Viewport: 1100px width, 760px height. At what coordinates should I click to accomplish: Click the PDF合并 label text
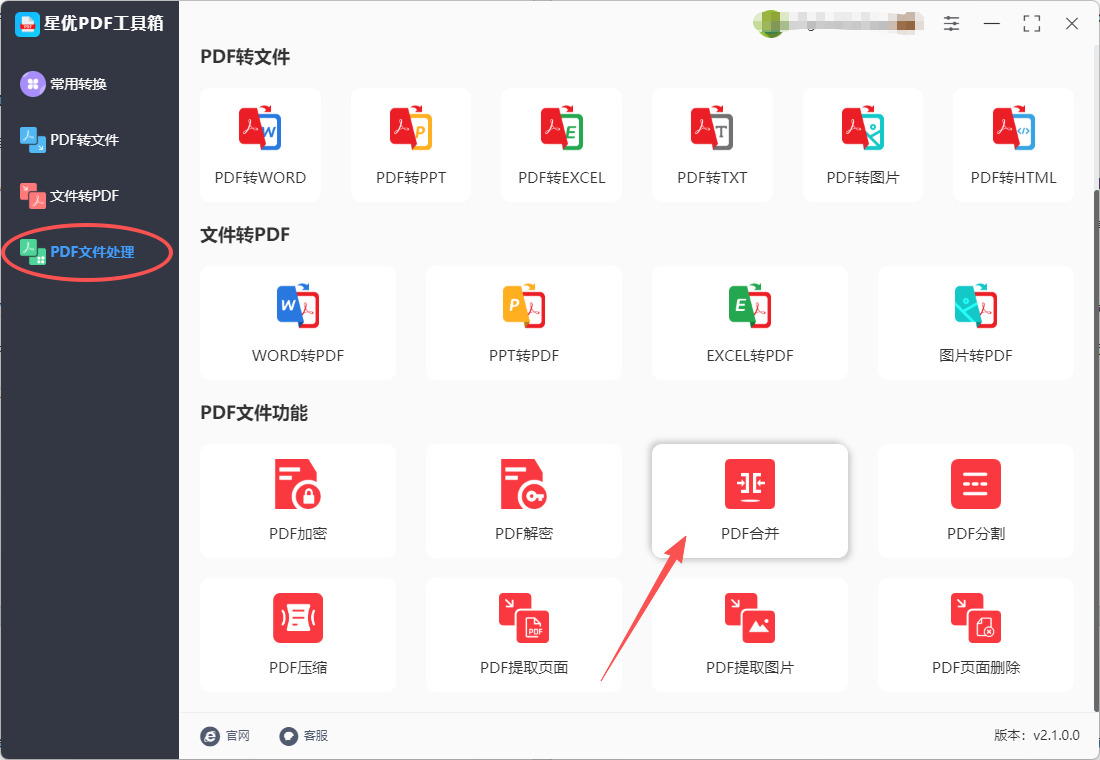[x=750, y=533]
